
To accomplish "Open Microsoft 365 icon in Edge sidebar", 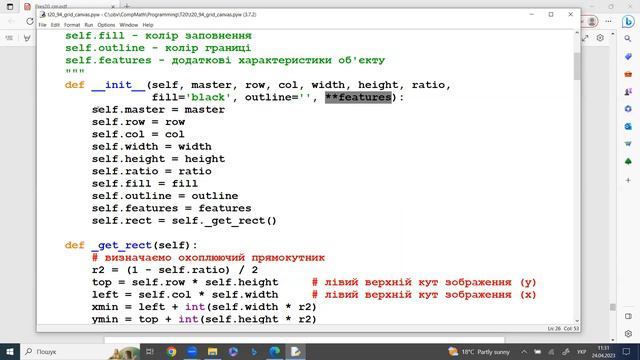I will (x=628, y=109).
